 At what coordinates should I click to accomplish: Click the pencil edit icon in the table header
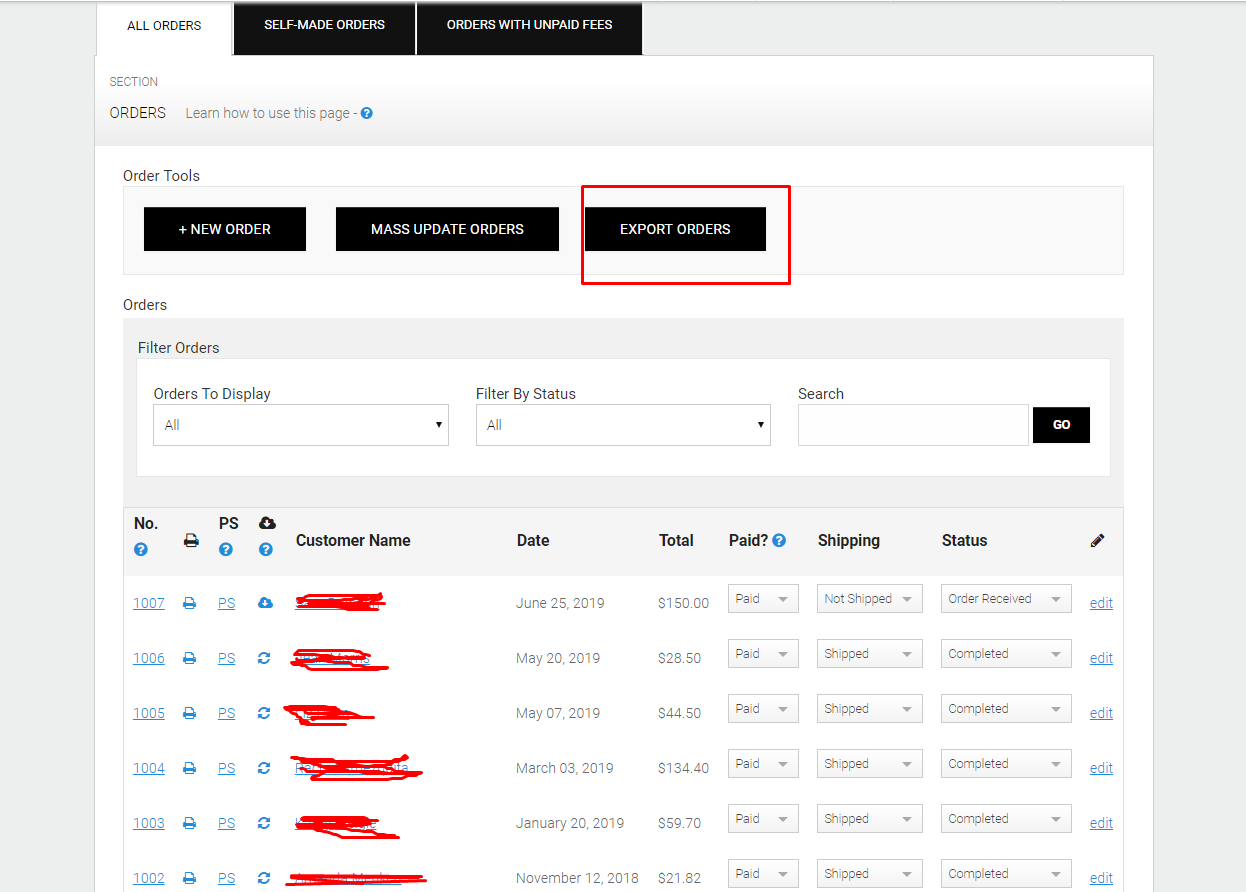click(1097, 540)
